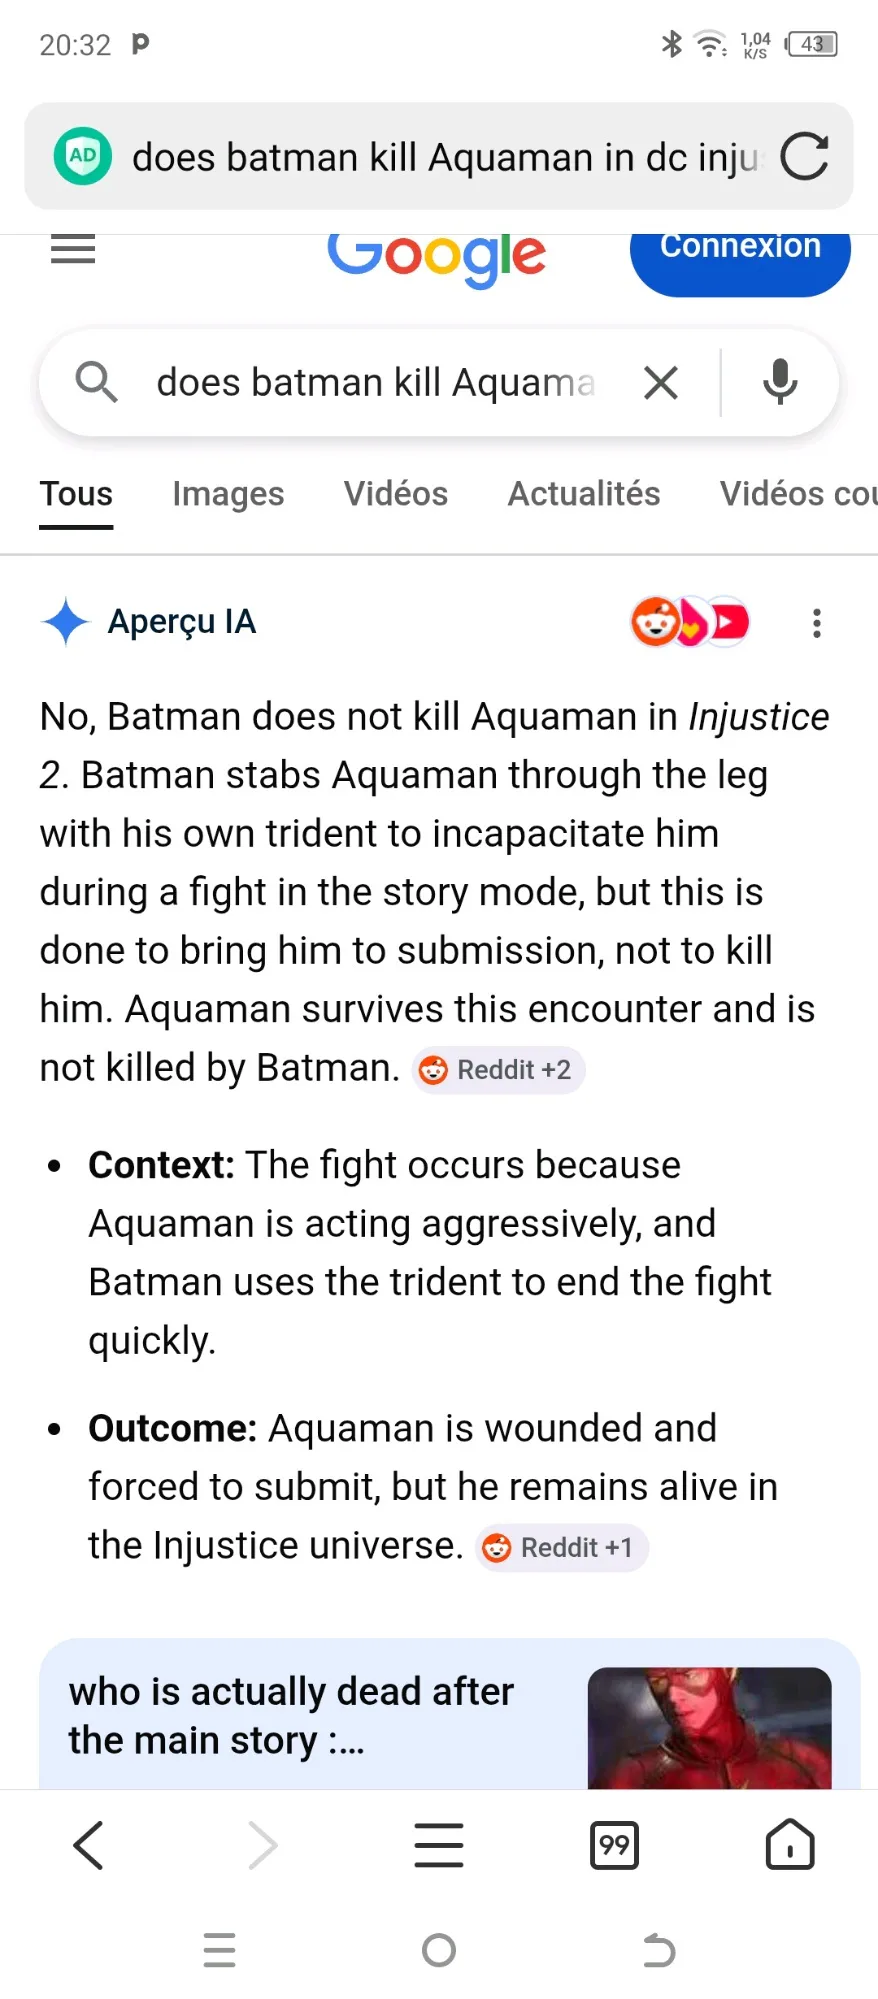The image size is (878, 1999).
Task: Tap the reload page icon
Action: pyautogui.click(x=804, y=157)
